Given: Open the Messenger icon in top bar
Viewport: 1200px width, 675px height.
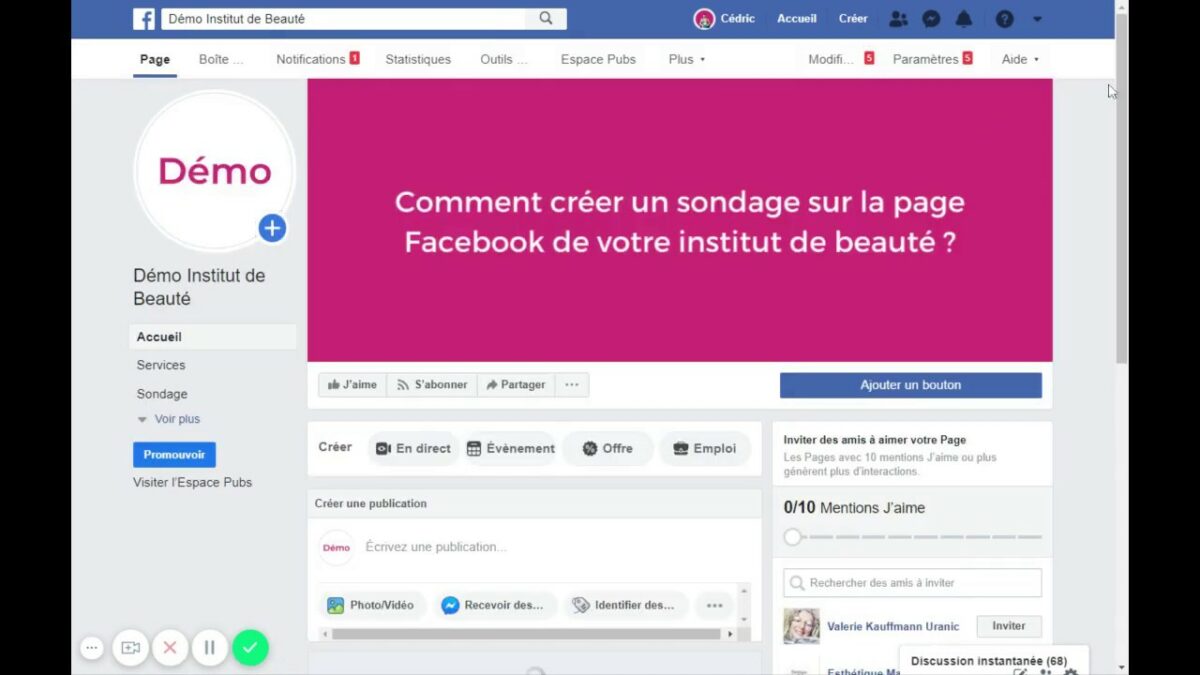Looking at the screenshot, I should pyautogui.click(x=931, y=19).
